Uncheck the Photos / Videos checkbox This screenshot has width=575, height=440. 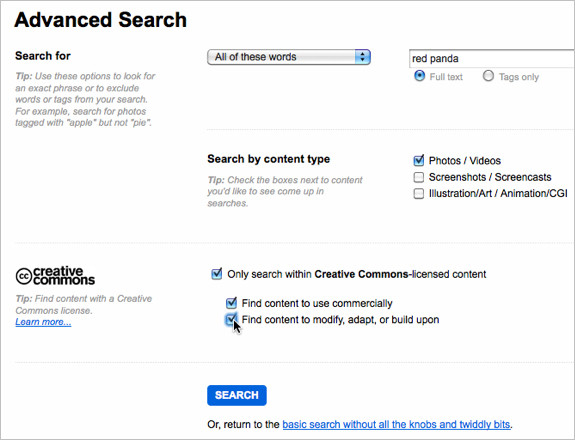tap(418, 160)
